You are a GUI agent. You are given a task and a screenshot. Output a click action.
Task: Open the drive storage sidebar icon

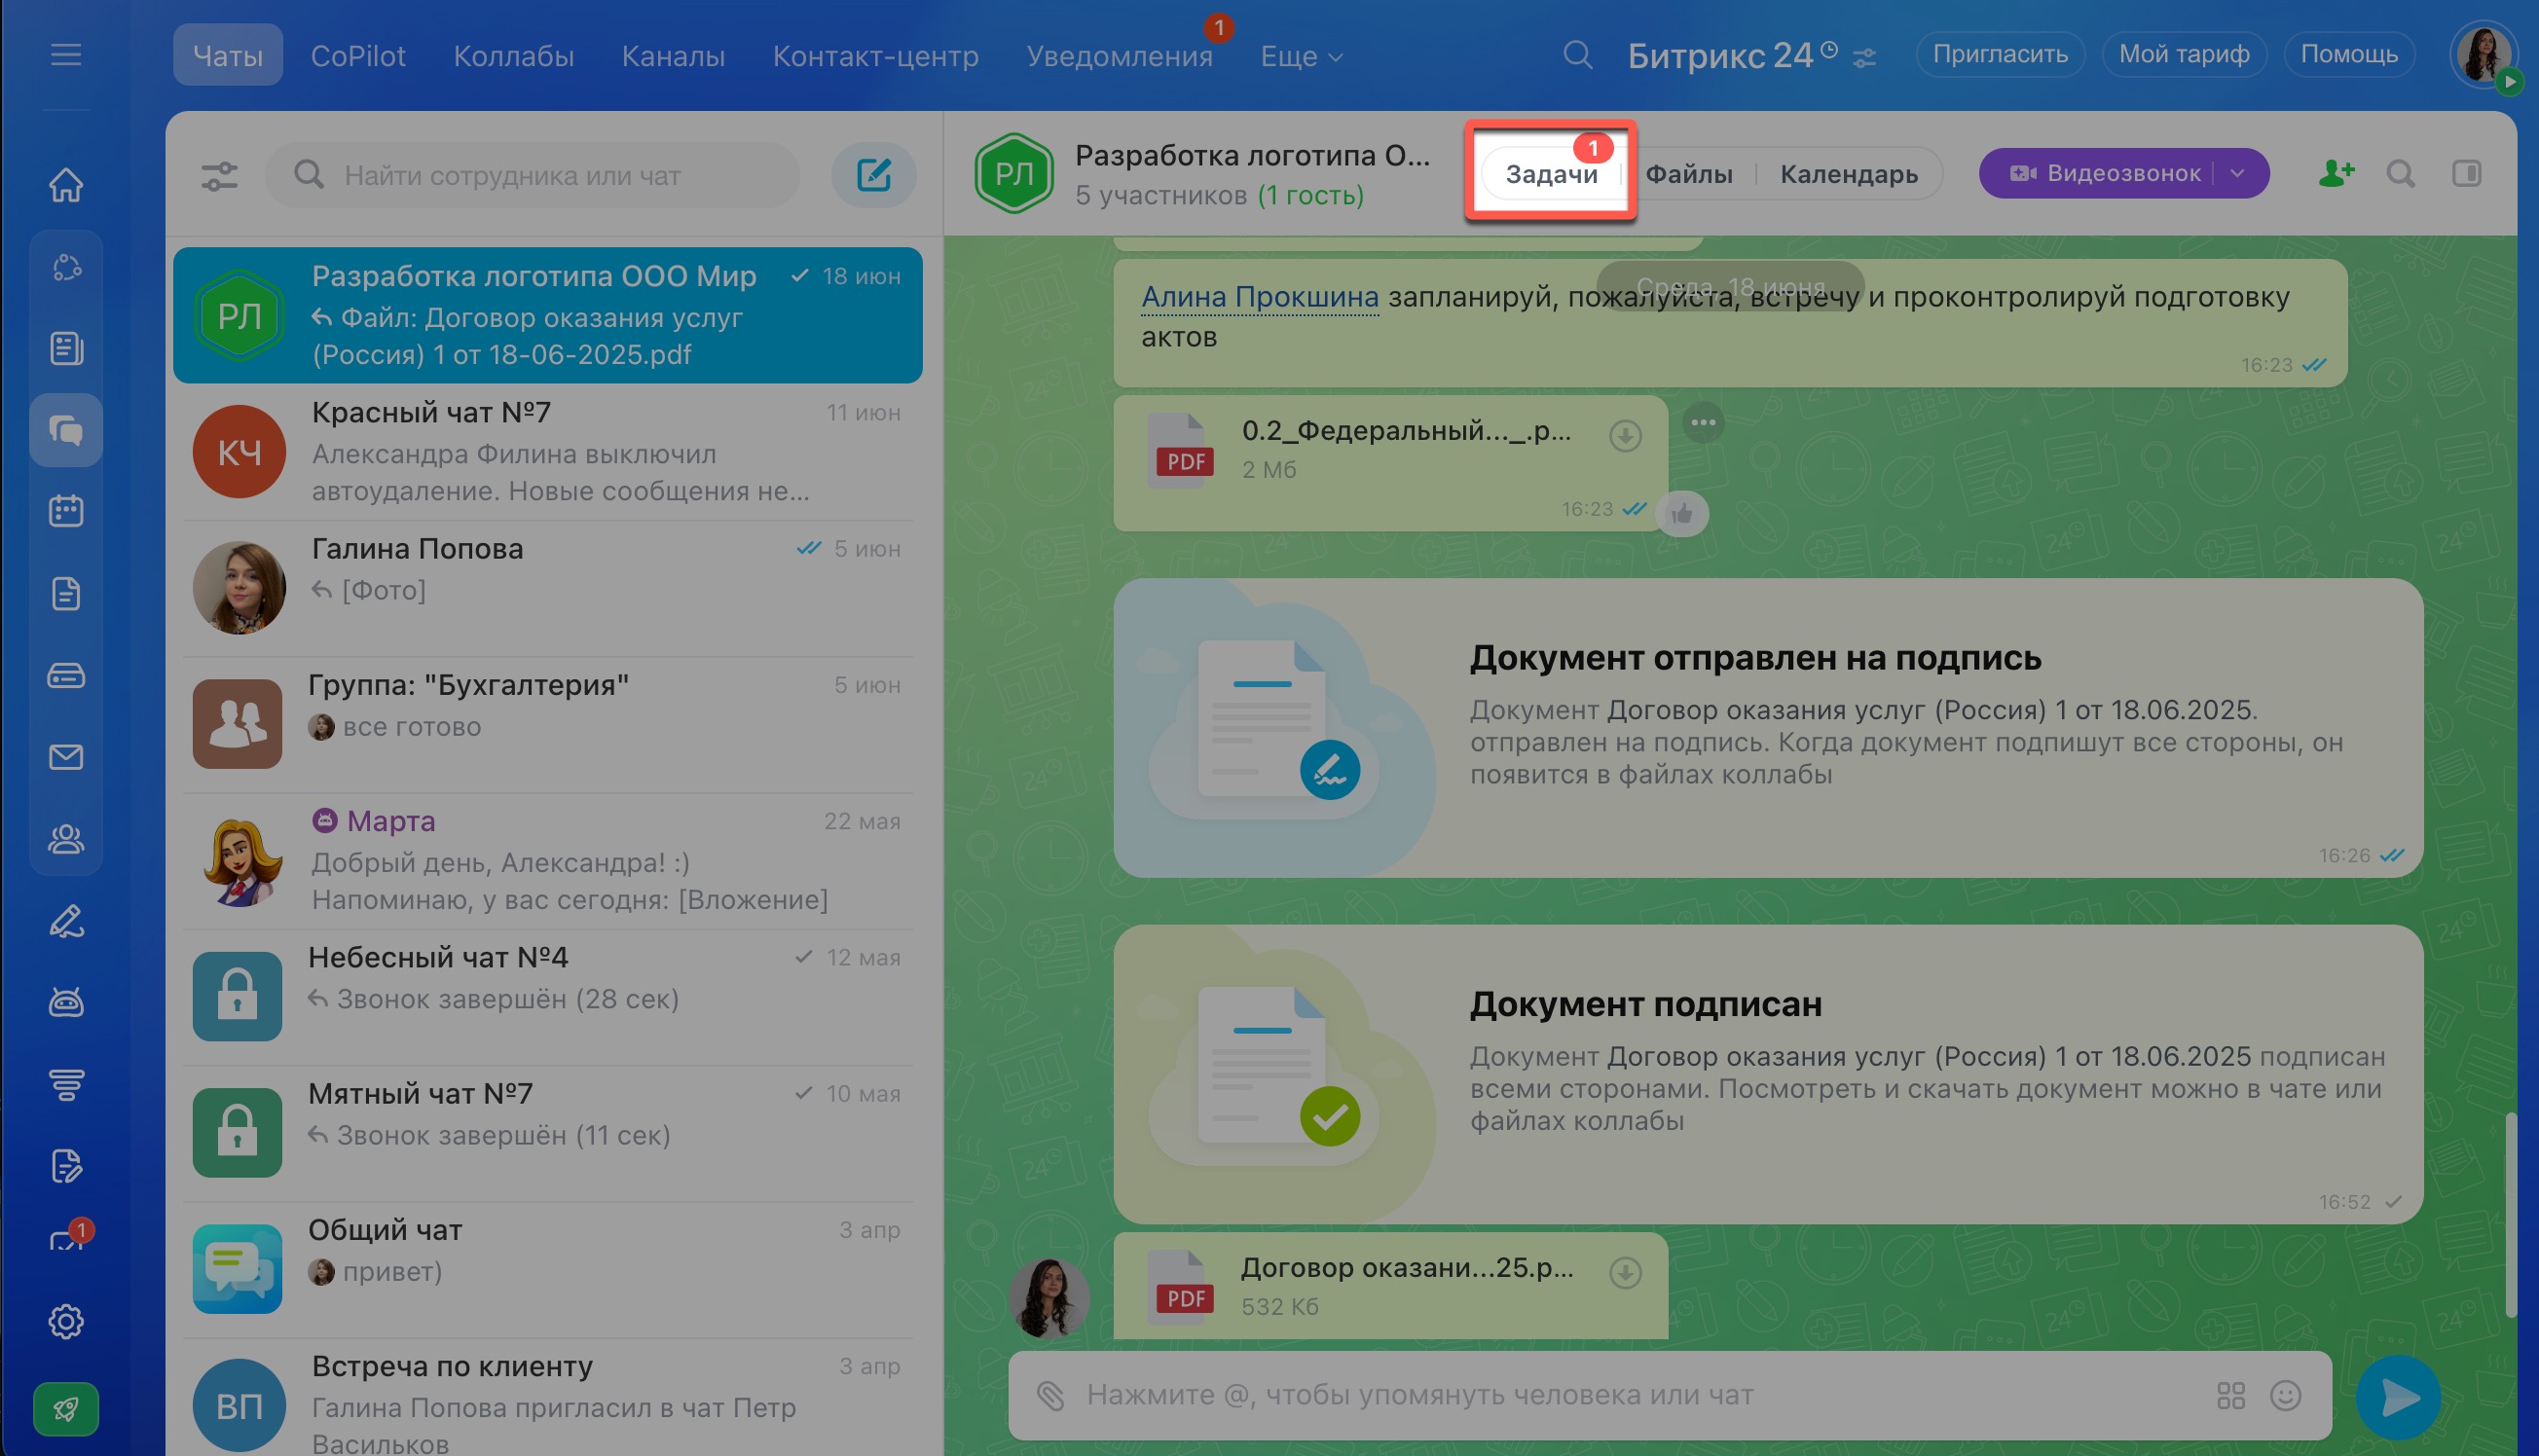[66, 675]
